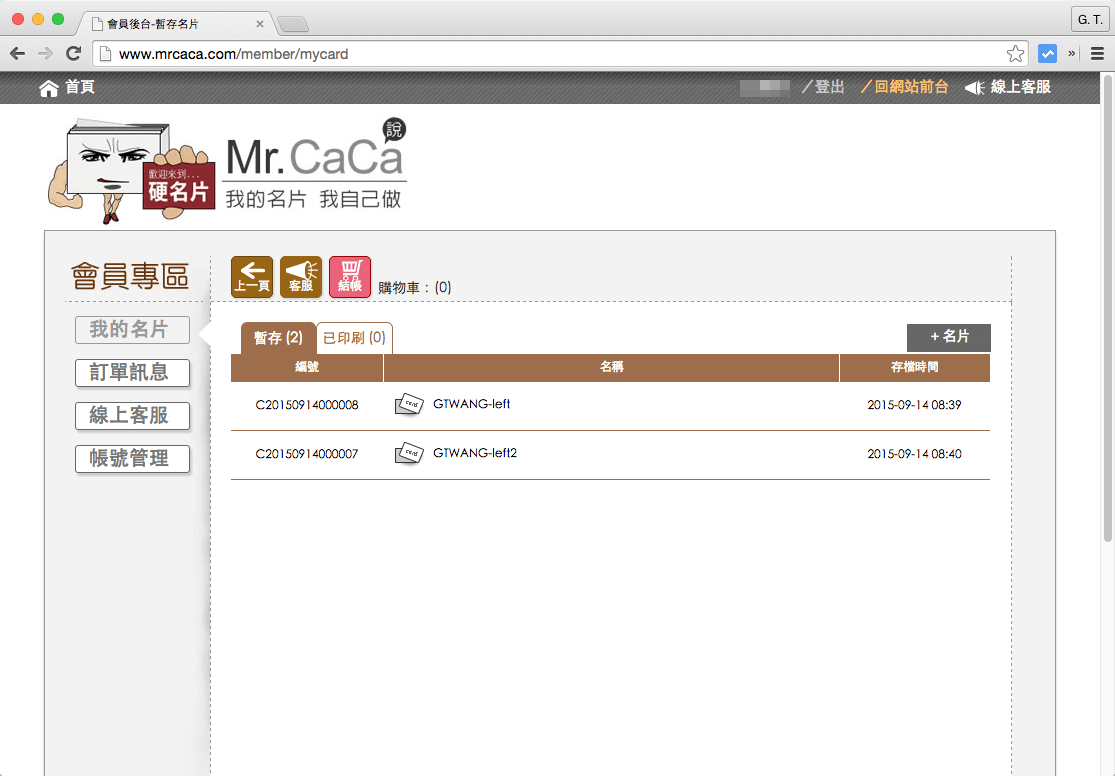
Task: Click the blue extension icon in toolbar
Action: [x=1047, y=54]
